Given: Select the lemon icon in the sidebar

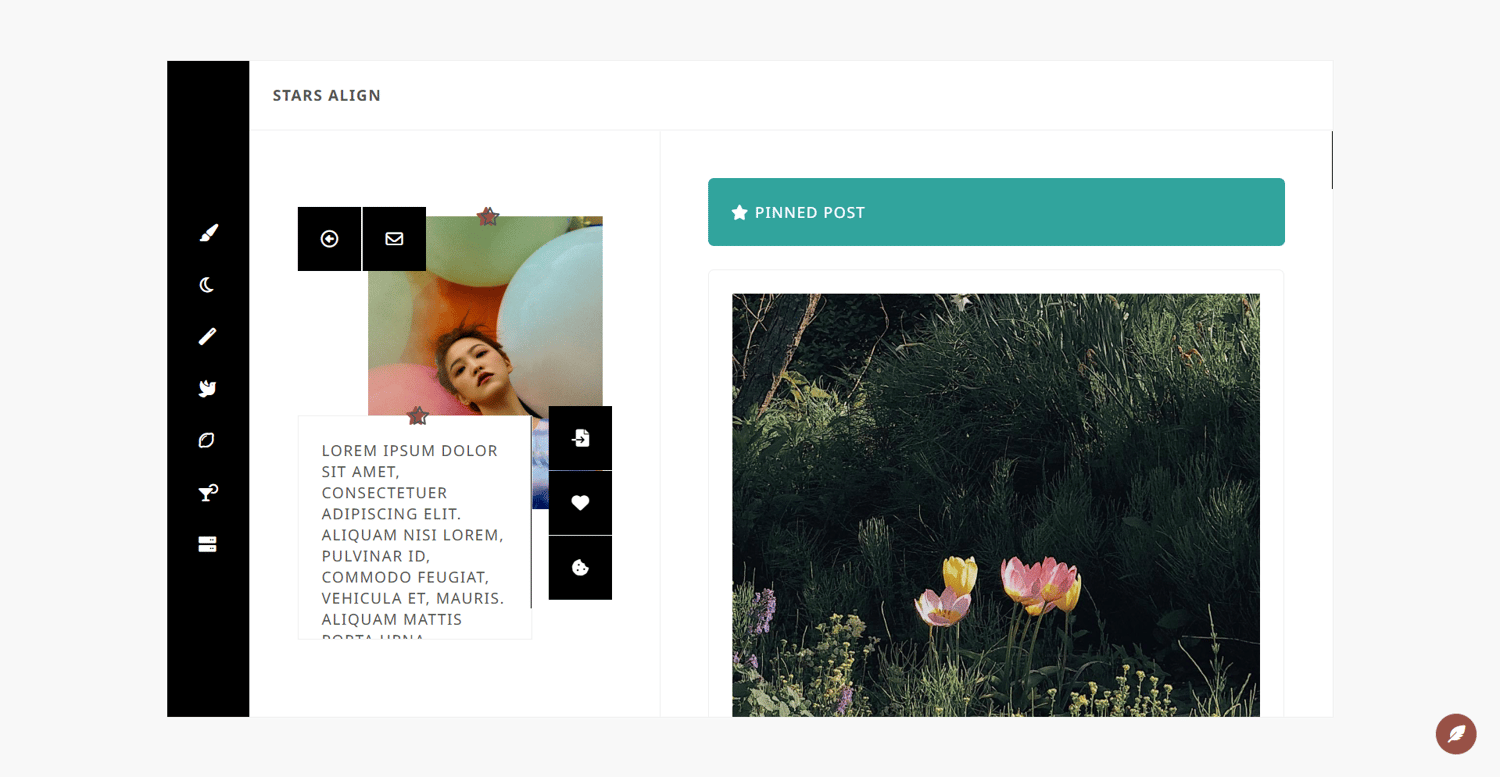Looking at the screenshot, I should [207, 441].
